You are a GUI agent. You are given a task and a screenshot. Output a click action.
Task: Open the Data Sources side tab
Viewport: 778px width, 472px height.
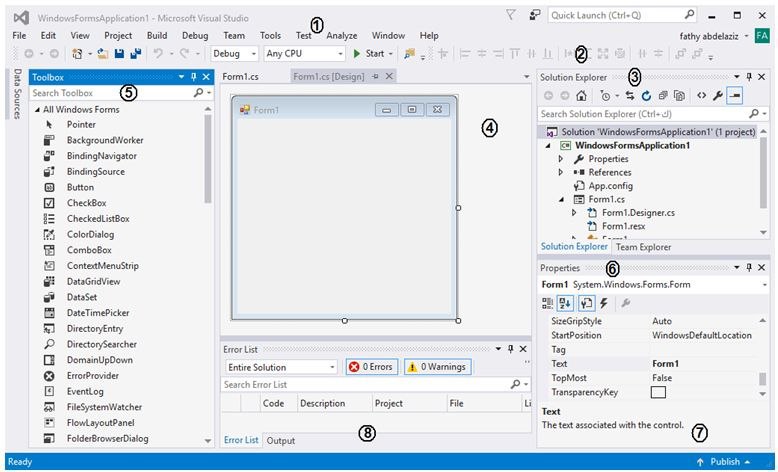(x=17, y=94)
